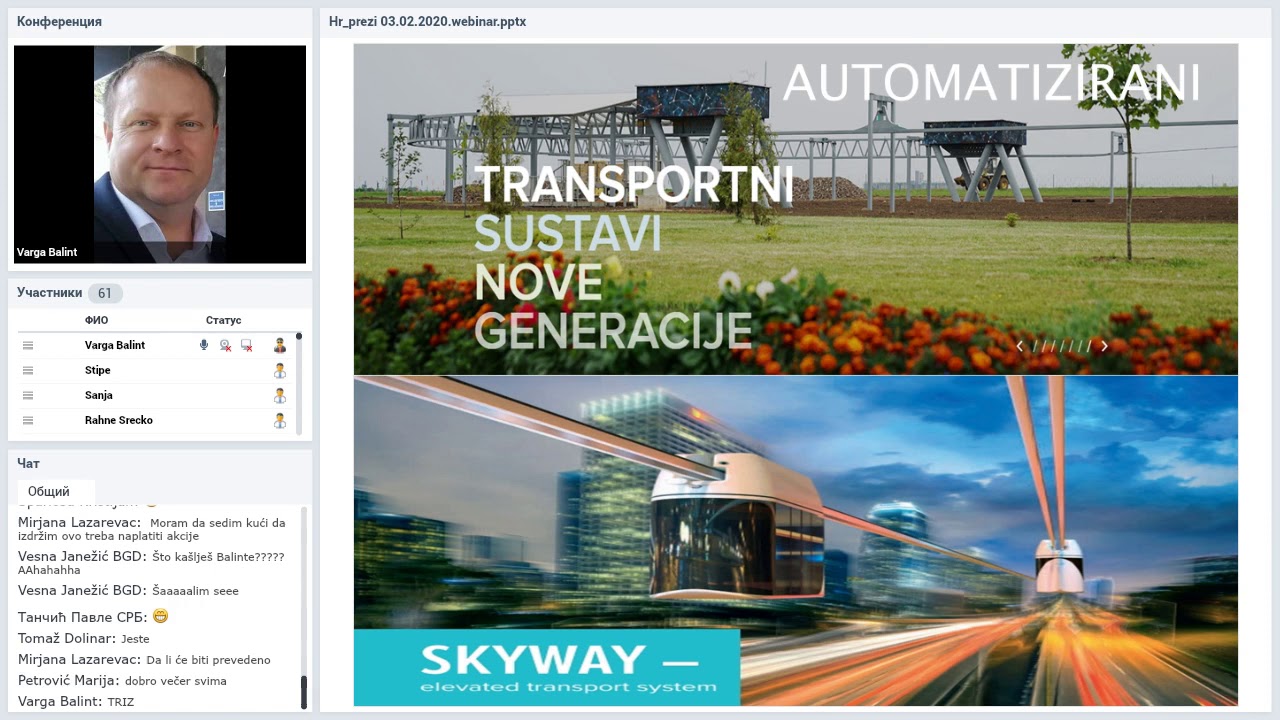
Task: Click the Участники panel title
Action: [x=49, y=293]
